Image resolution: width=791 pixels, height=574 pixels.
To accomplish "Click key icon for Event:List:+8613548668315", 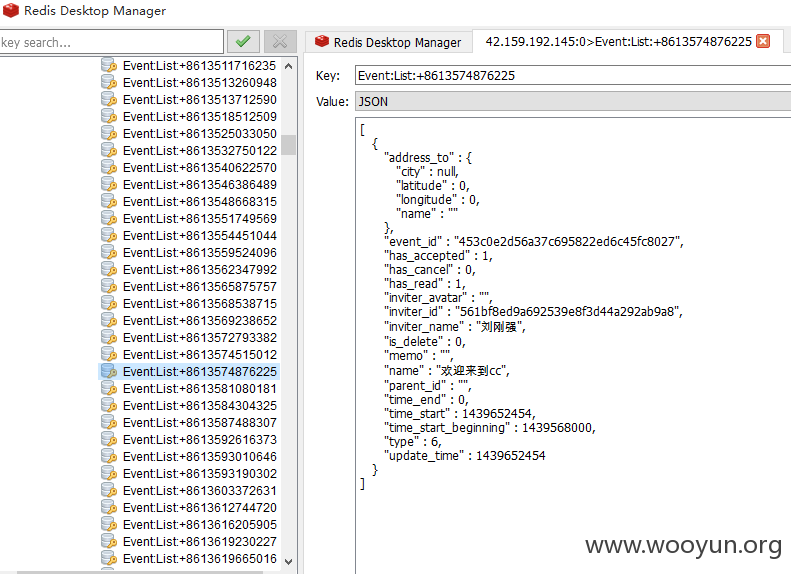I will pyautogui.click(x=109, y=201).
